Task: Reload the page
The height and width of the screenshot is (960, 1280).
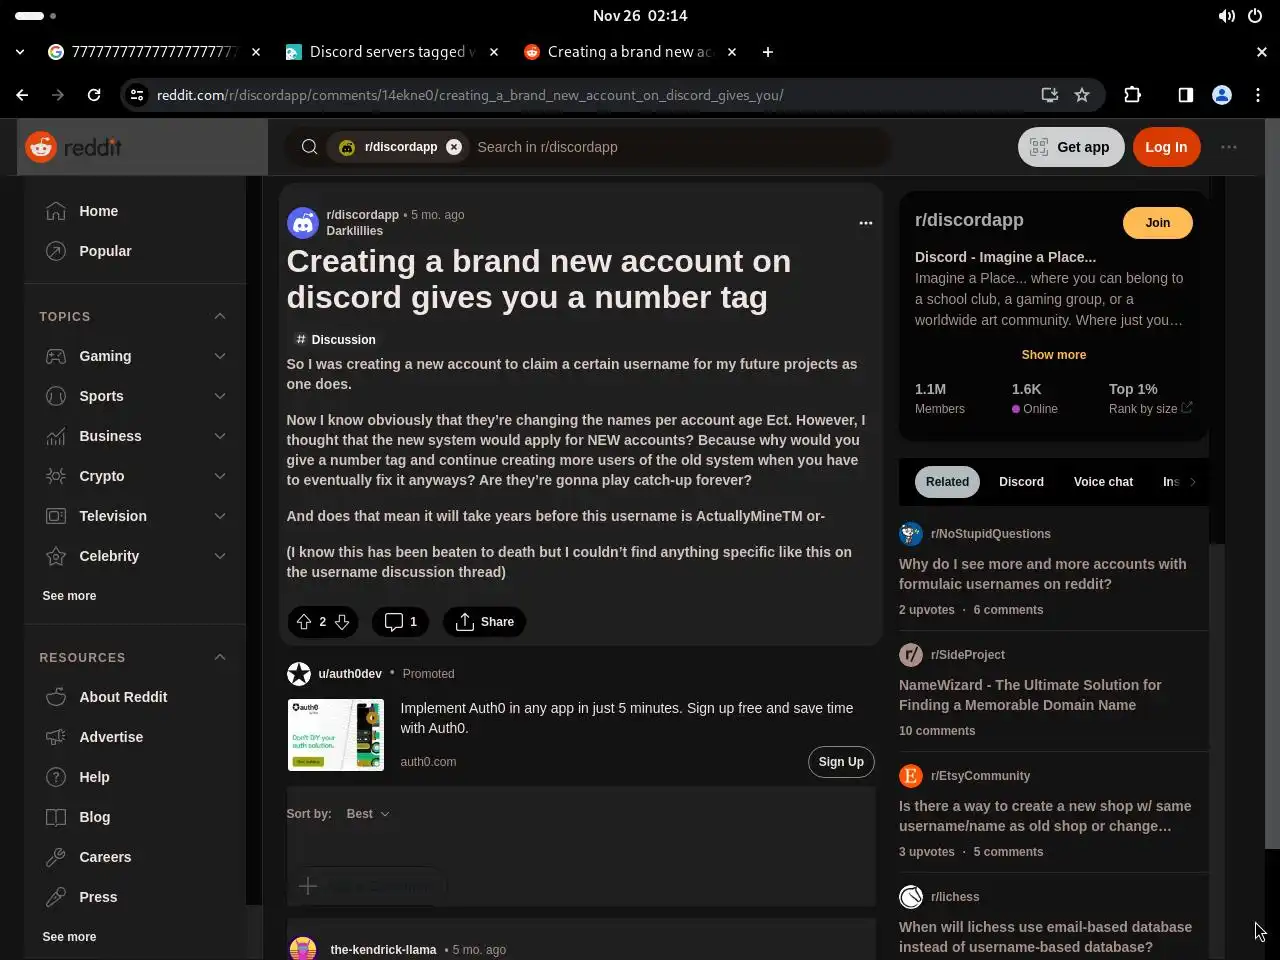Action: coord(94,95)
